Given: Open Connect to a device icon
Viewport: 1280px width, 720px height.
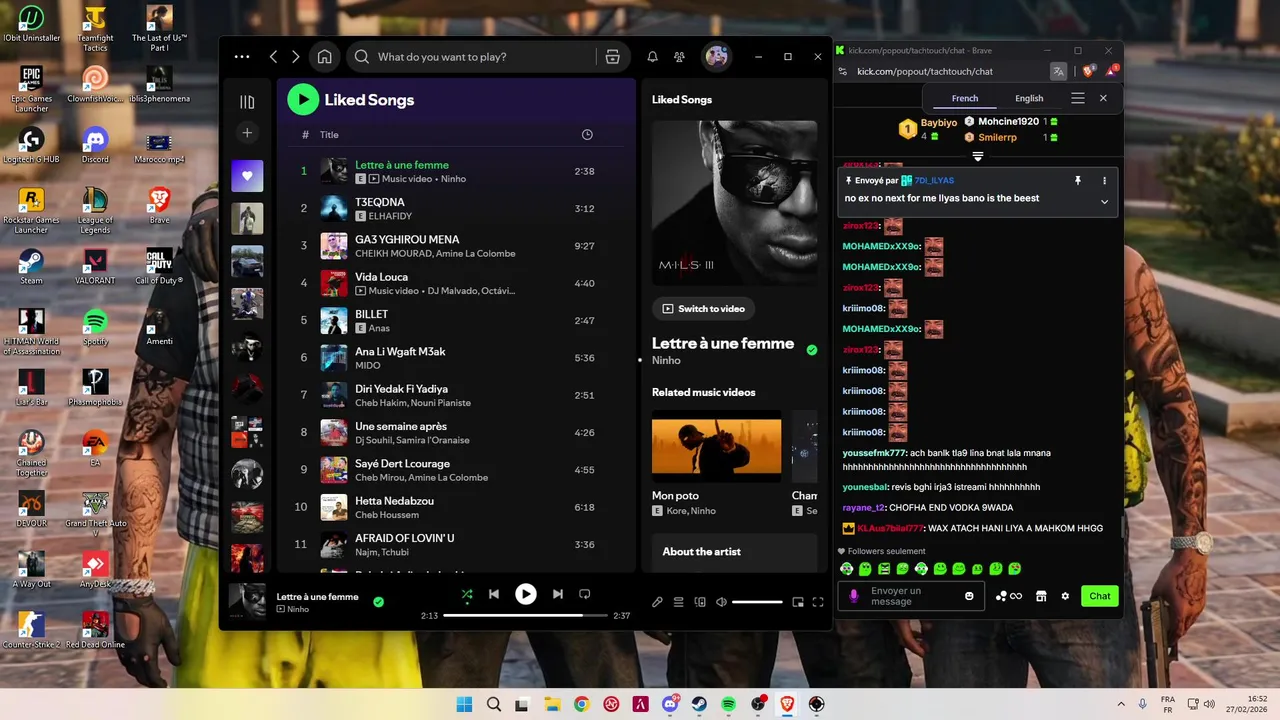Looking at the screenshot, I should (x=700, y=602).
